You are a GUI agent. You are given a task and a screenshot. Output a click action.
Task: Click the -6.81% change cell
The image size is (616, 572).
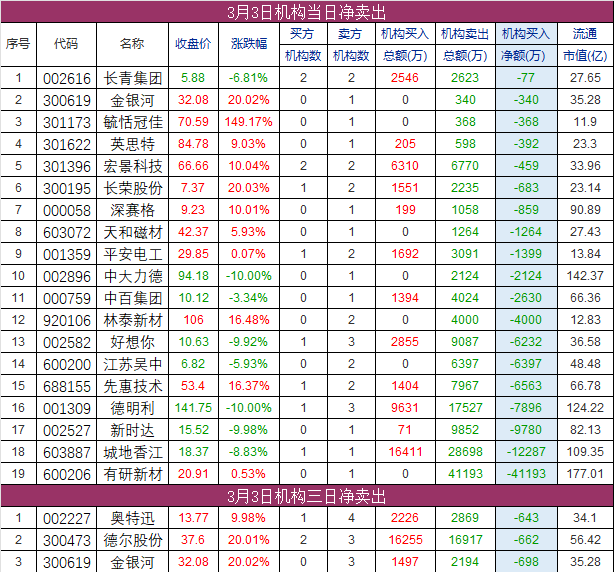click(x=248, y=78)
